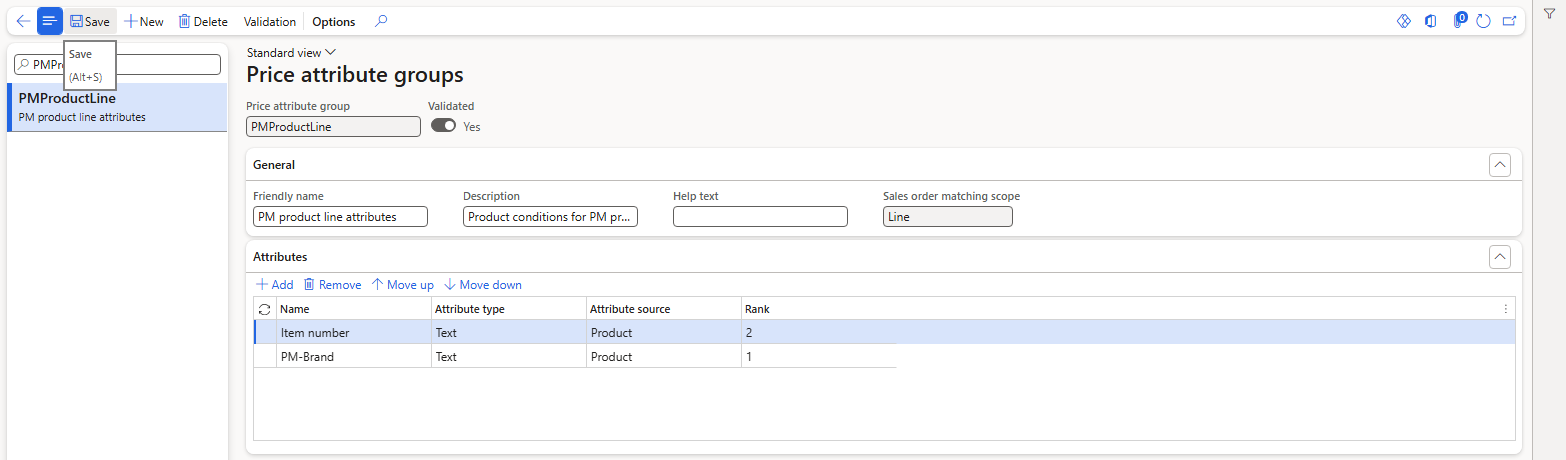Toggle the list pane hamburger button
Viewport: 1566px width, 460px height.
point(50,21)
